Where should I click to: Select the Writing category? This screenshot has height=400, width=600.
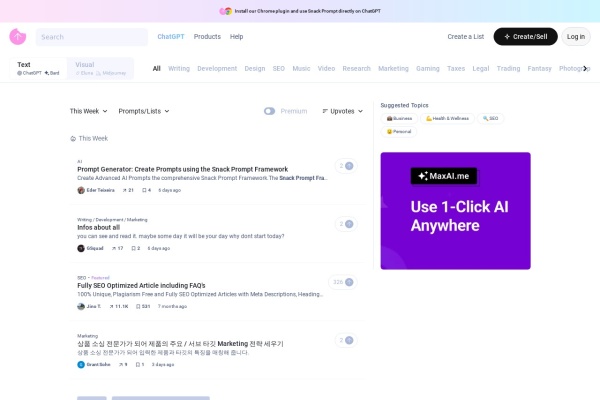coord(179,69)
